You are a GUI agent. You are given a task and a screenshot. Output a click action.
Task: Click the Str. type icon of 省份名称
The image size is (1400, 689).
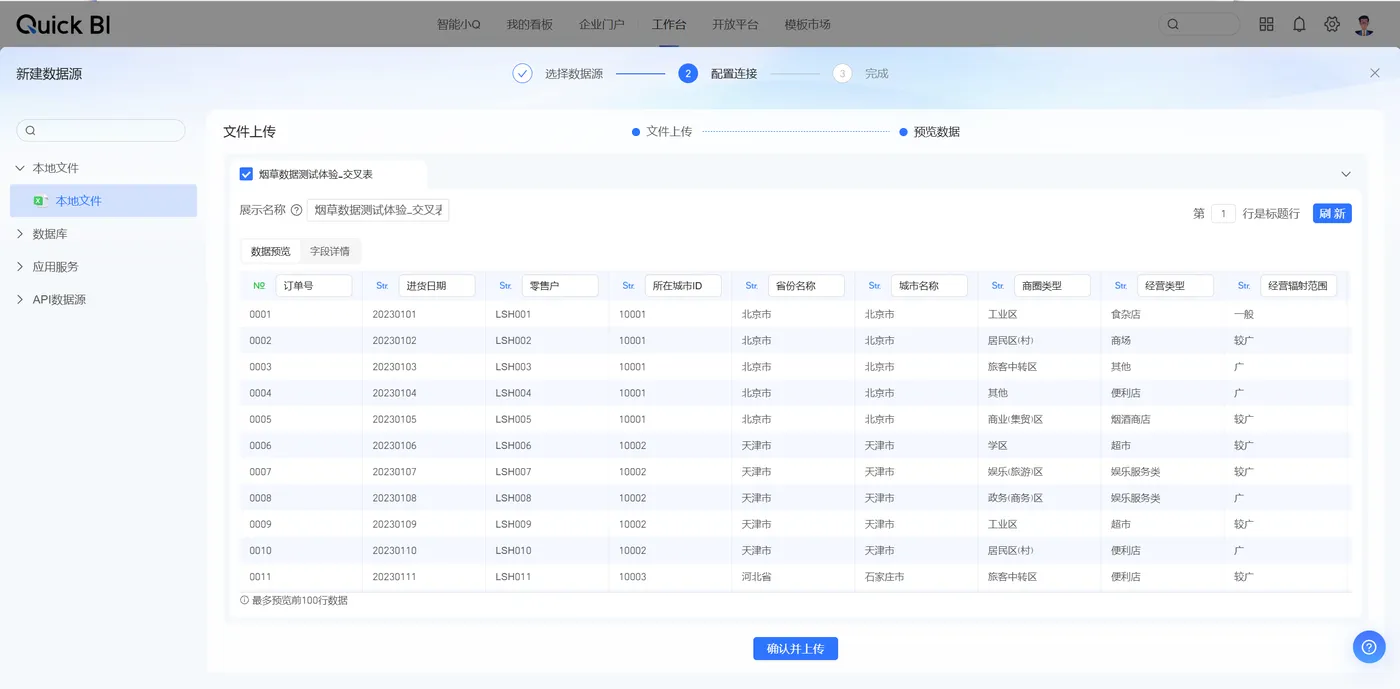click(751, 286)
